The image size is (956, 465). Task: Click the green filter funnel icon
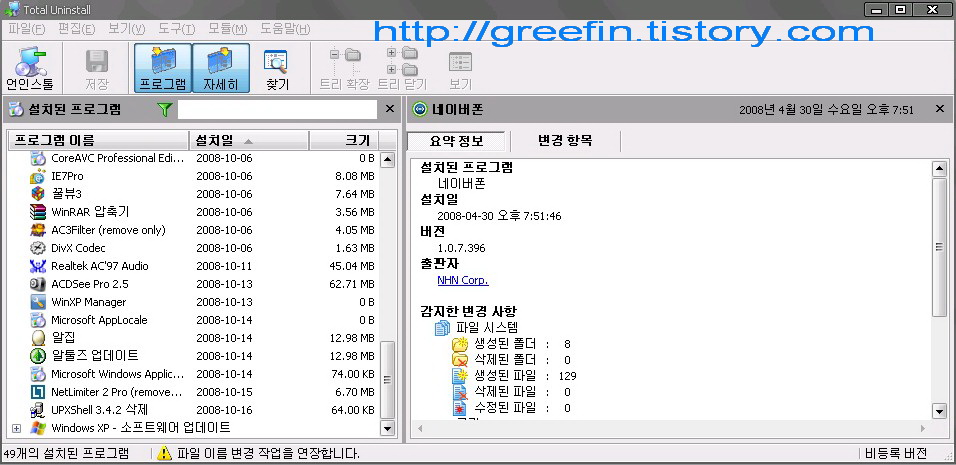click(164, 110)
